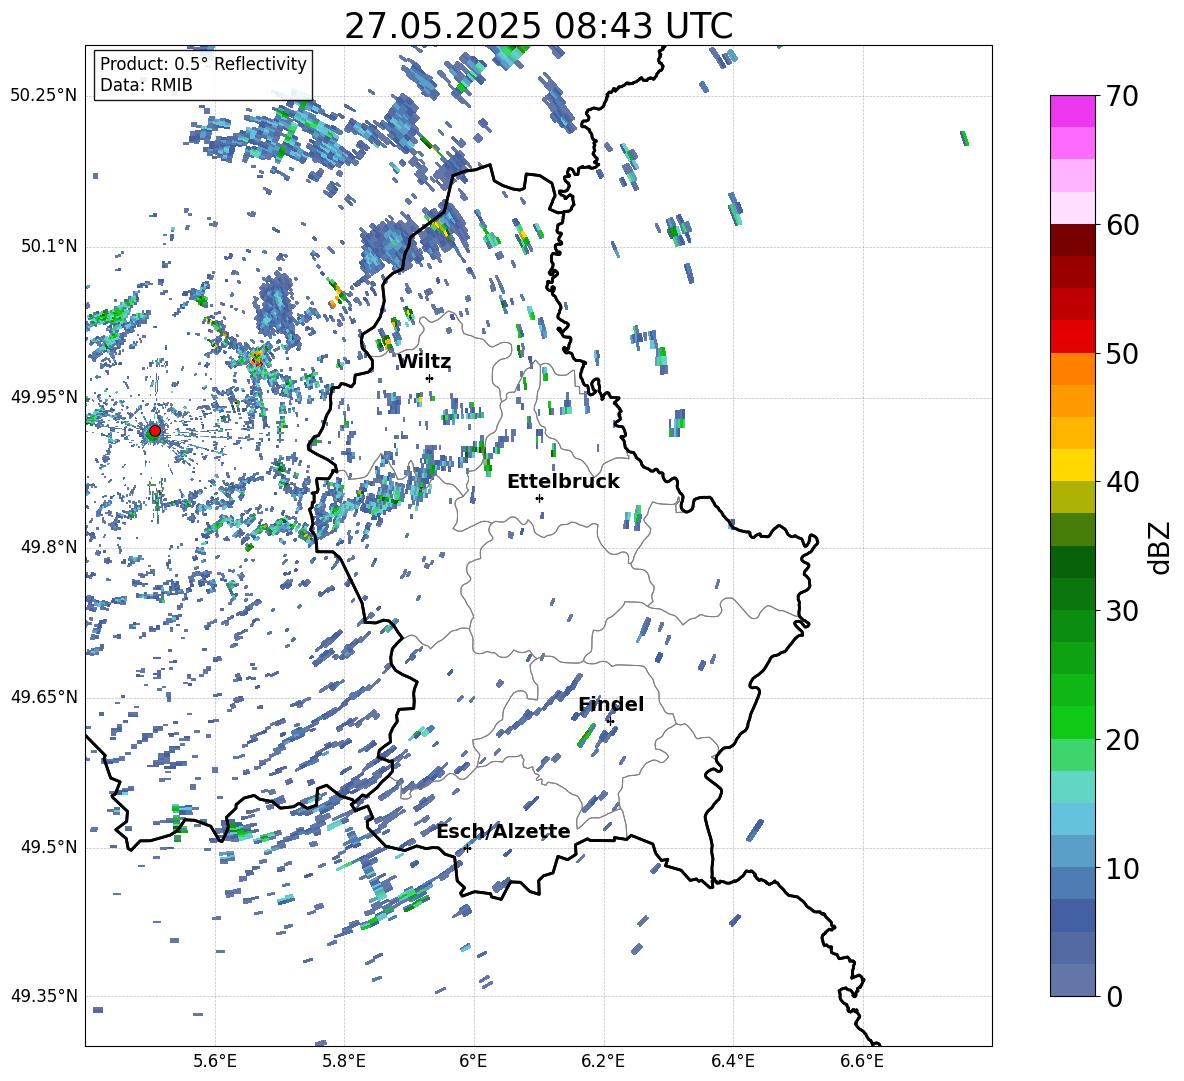Click the light blue colorbar swatch between 10 and 20

click(1072, 819)
